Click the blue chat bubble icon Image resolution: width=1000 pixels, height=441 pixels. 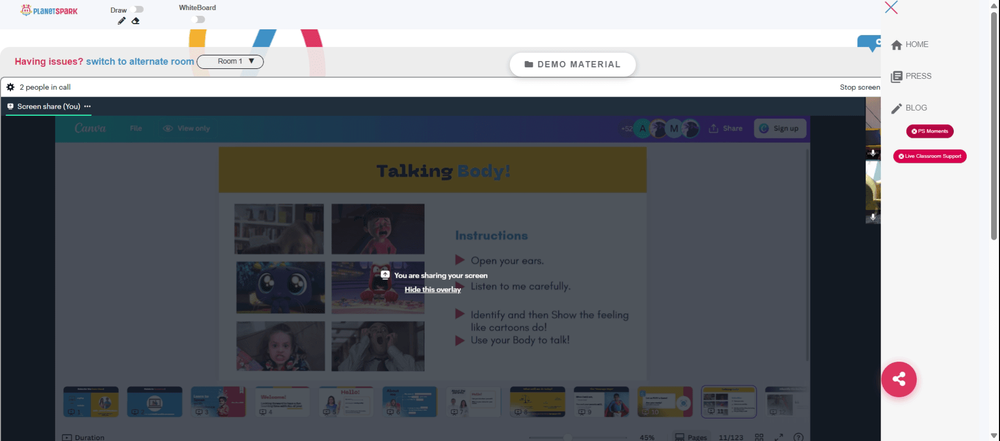pyautogui.click(x=869, y=43)
